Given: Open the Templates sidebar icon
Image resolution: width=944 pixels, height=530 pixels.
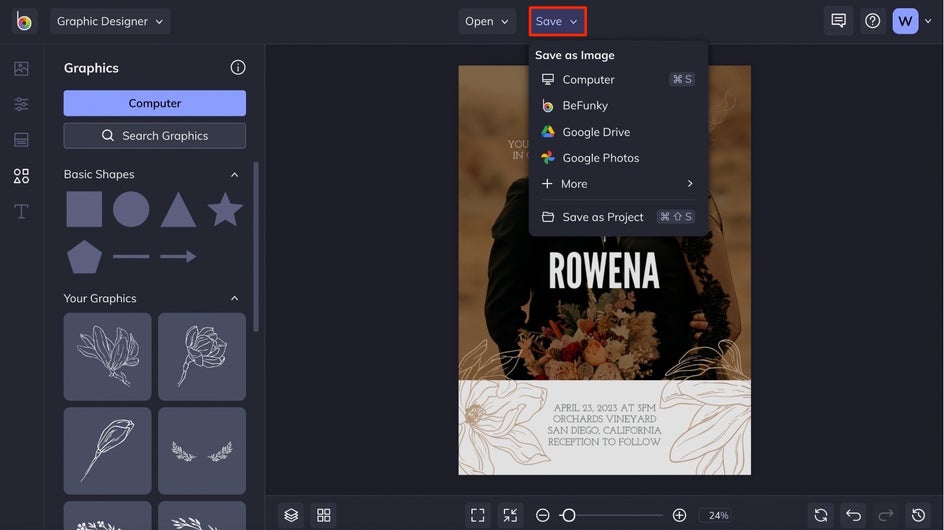Looking at the screenshot, I should (21, 140).
